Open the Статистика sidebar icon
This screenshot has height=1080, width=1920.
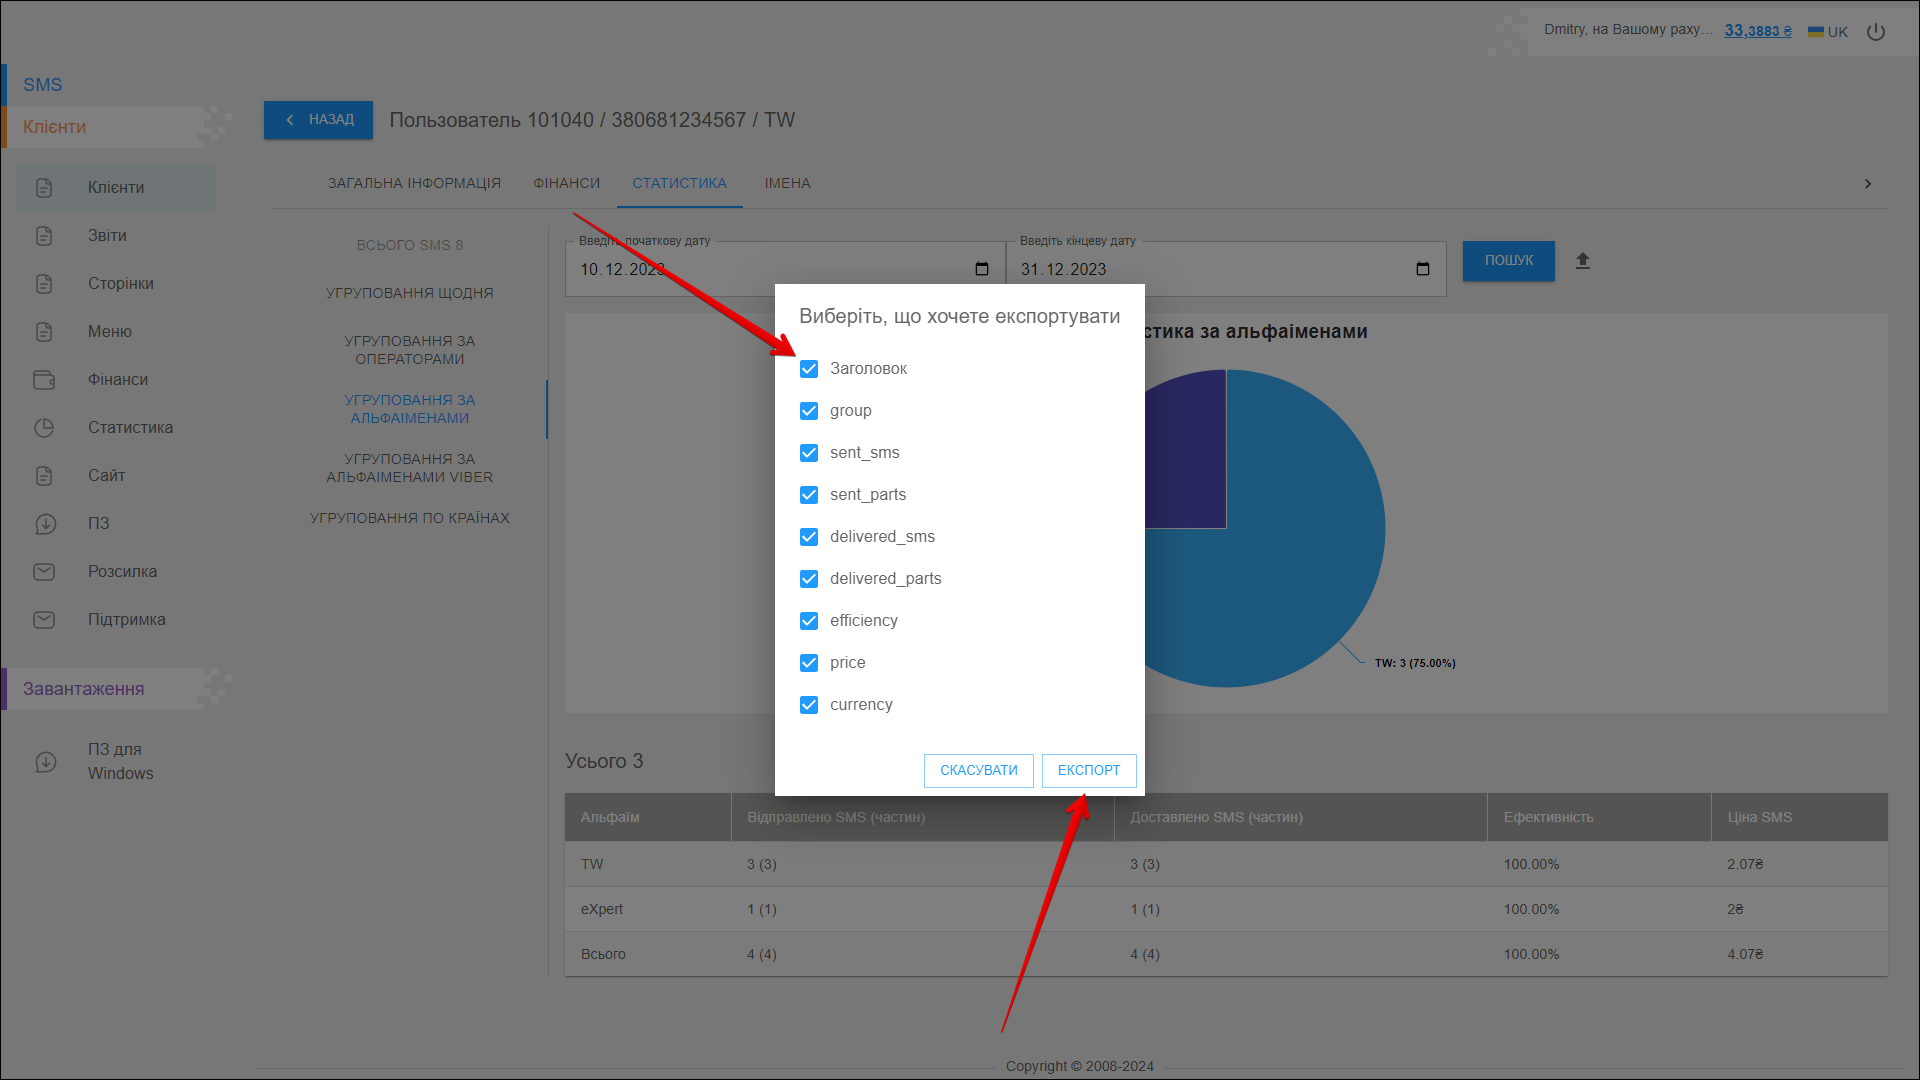pyautogui.click(x=44, y=428)
